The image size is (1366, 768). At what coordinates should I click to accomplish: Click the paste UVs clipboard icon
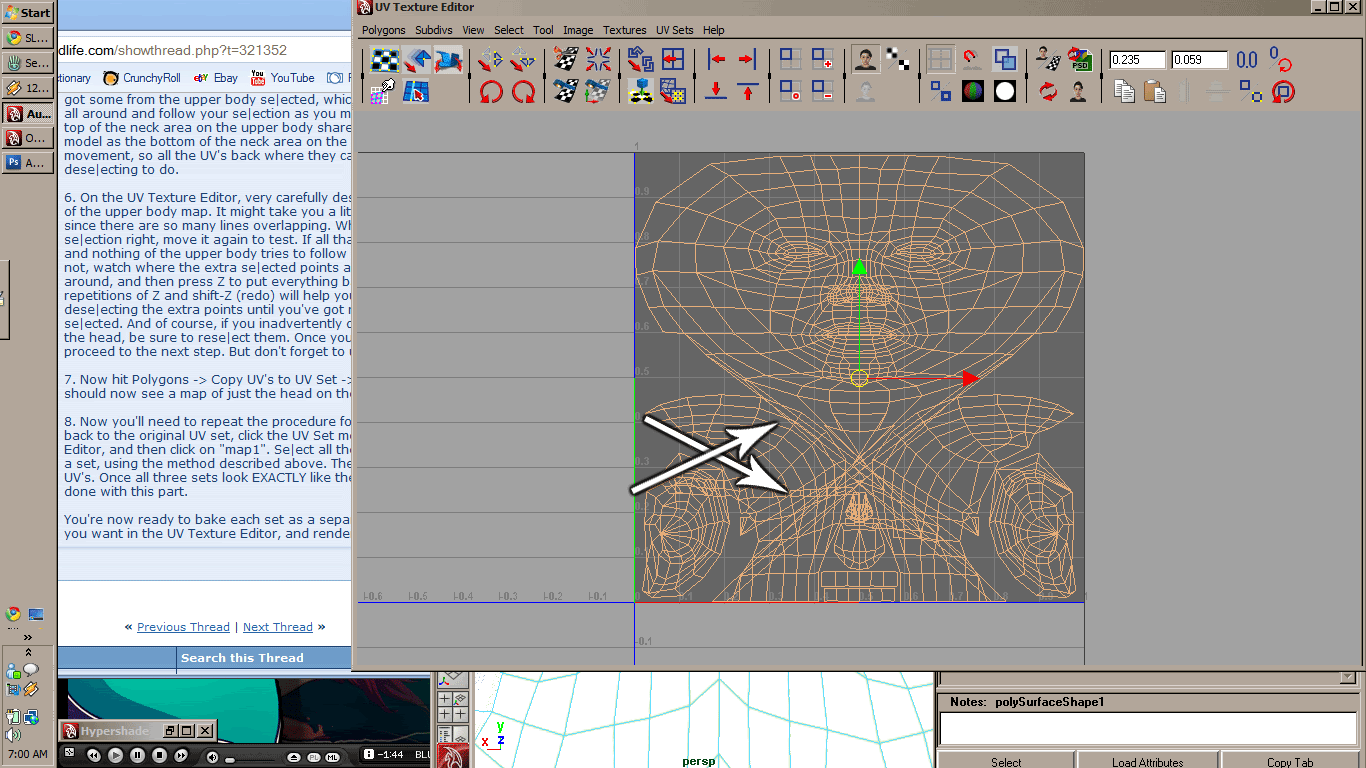coord(1155,92)
